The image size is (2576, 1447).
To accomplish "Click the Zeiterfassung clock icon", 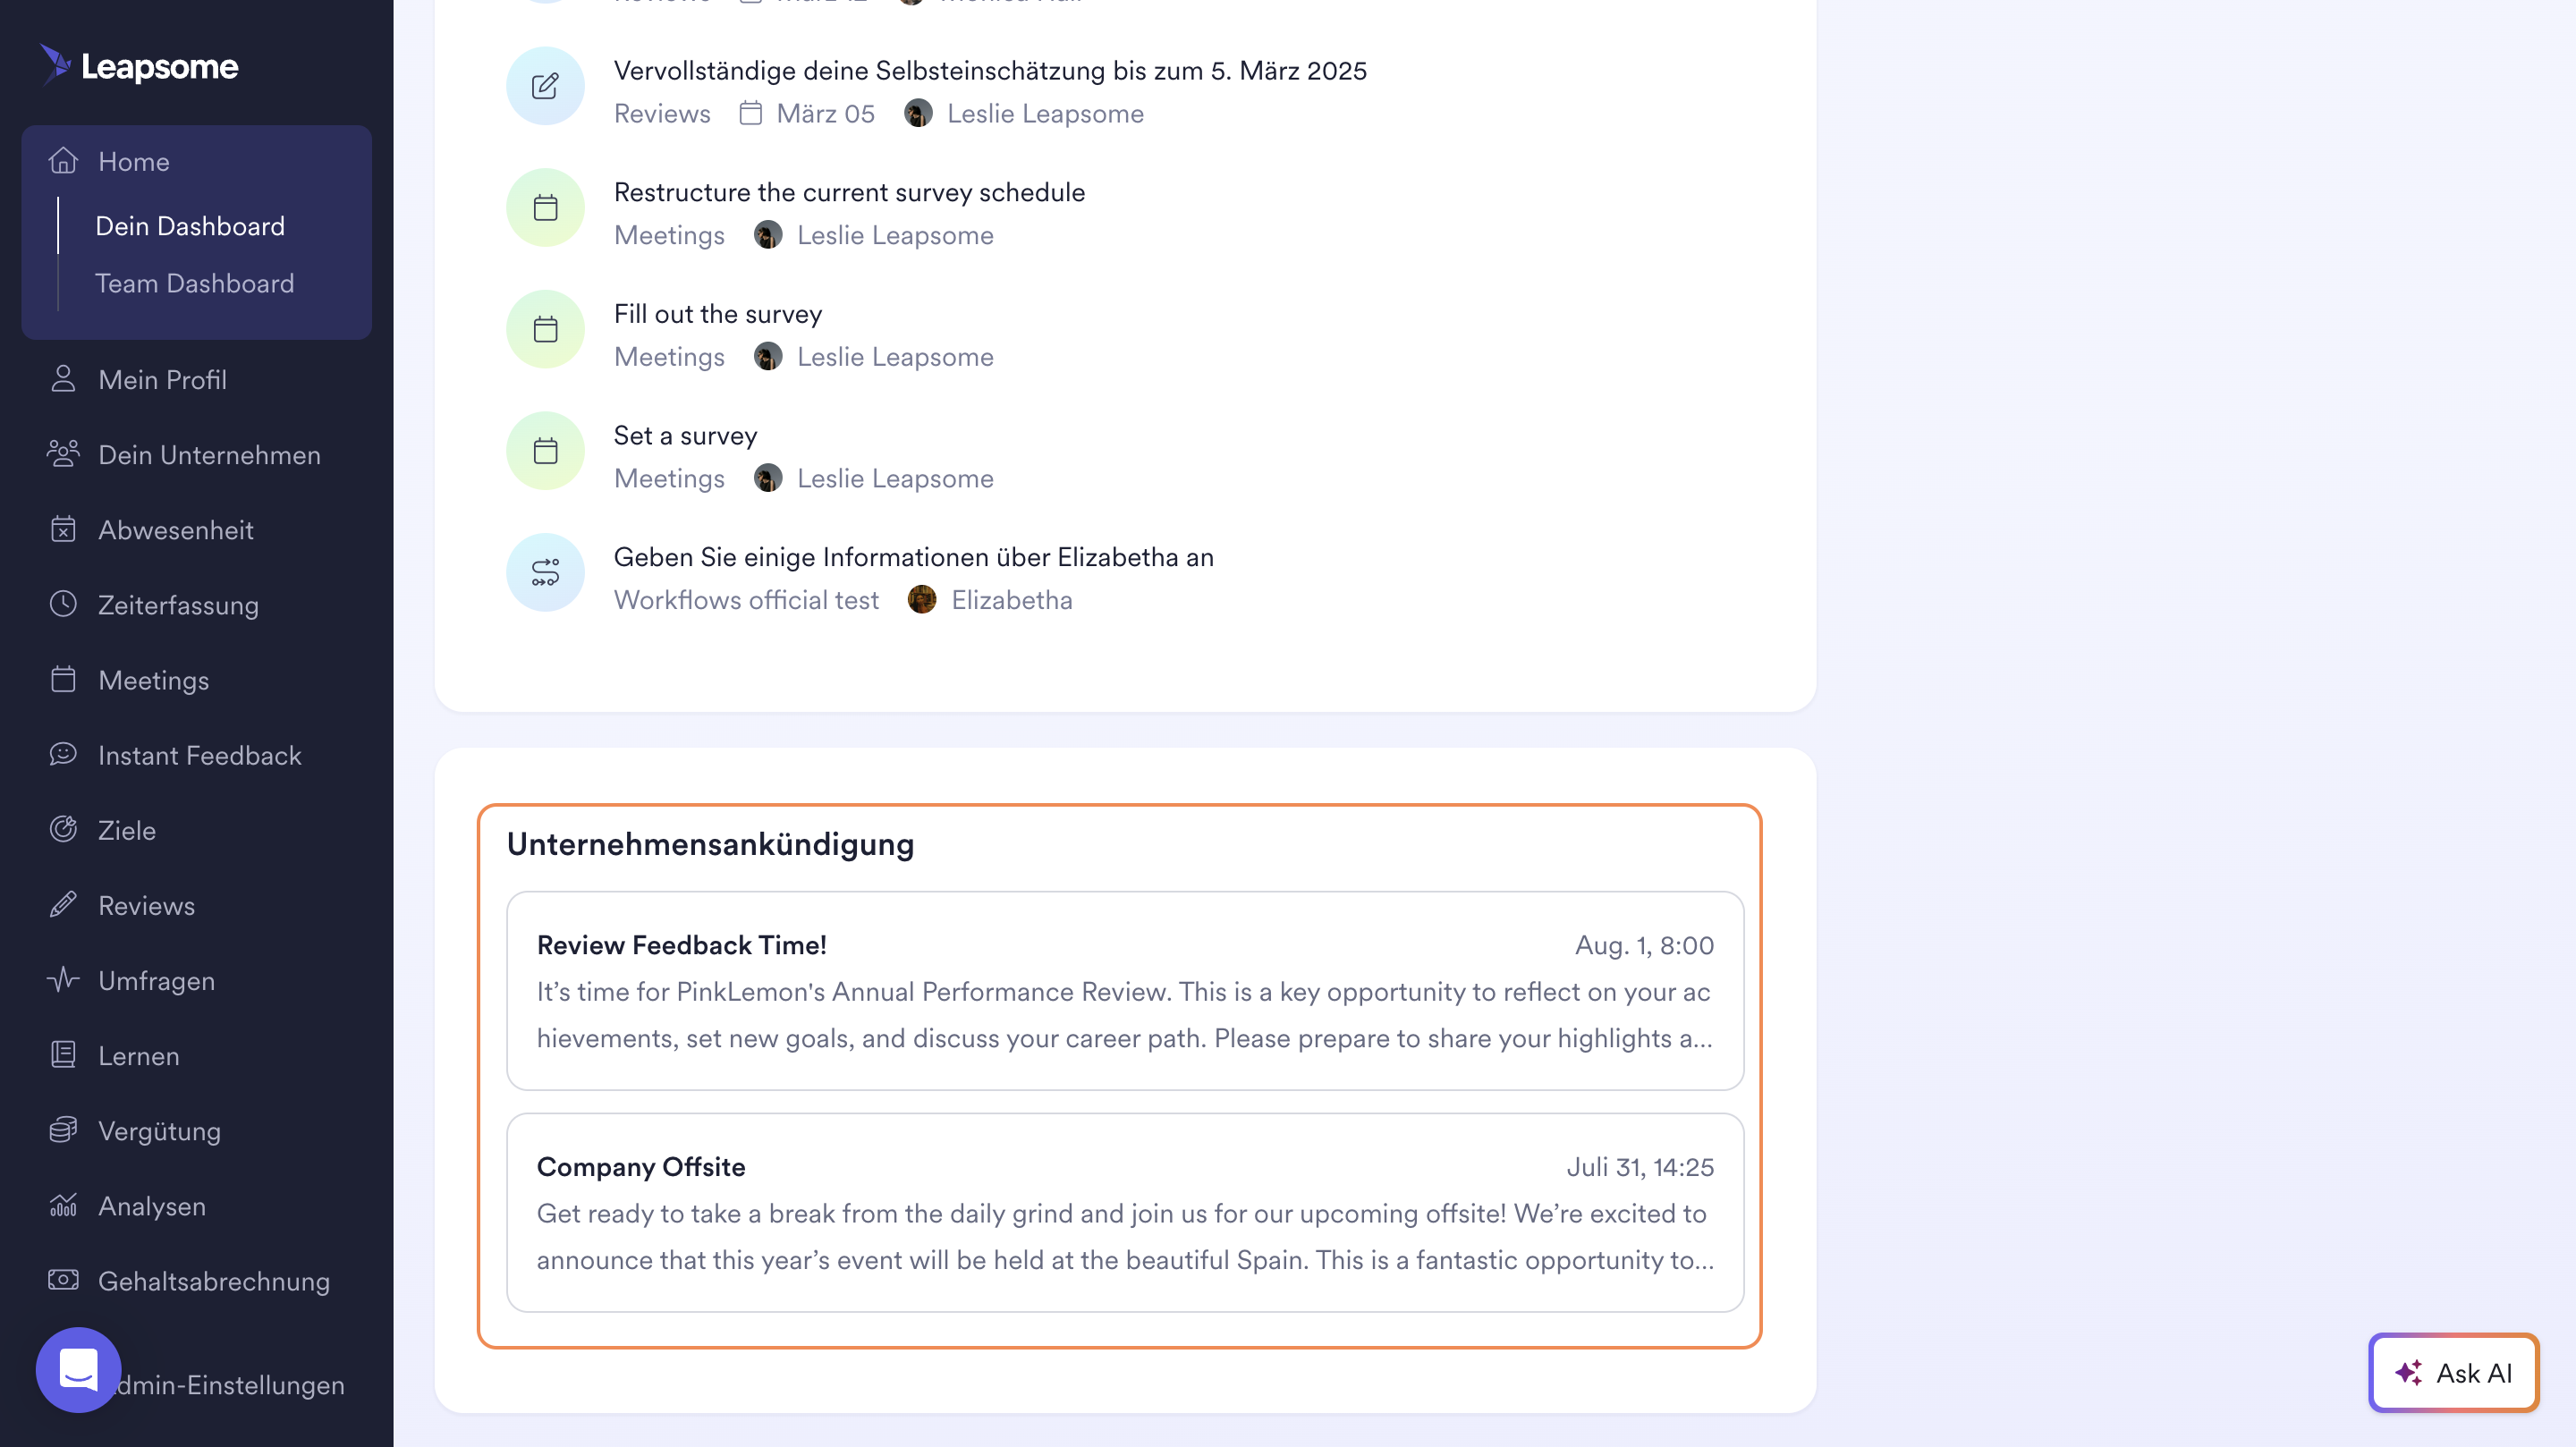I will click(x=63, y=604).
